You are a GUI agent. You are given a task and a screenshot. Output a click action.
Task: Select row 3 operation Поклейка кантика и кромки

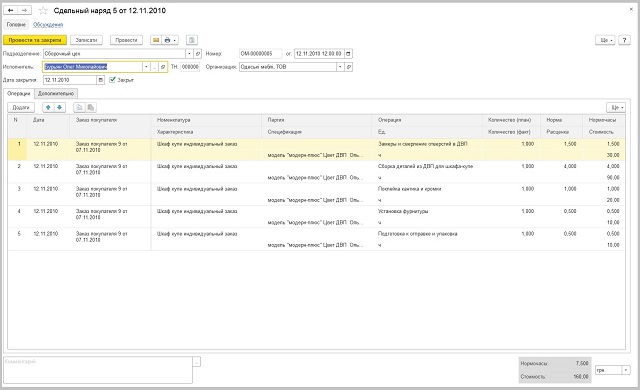point(409,189)
